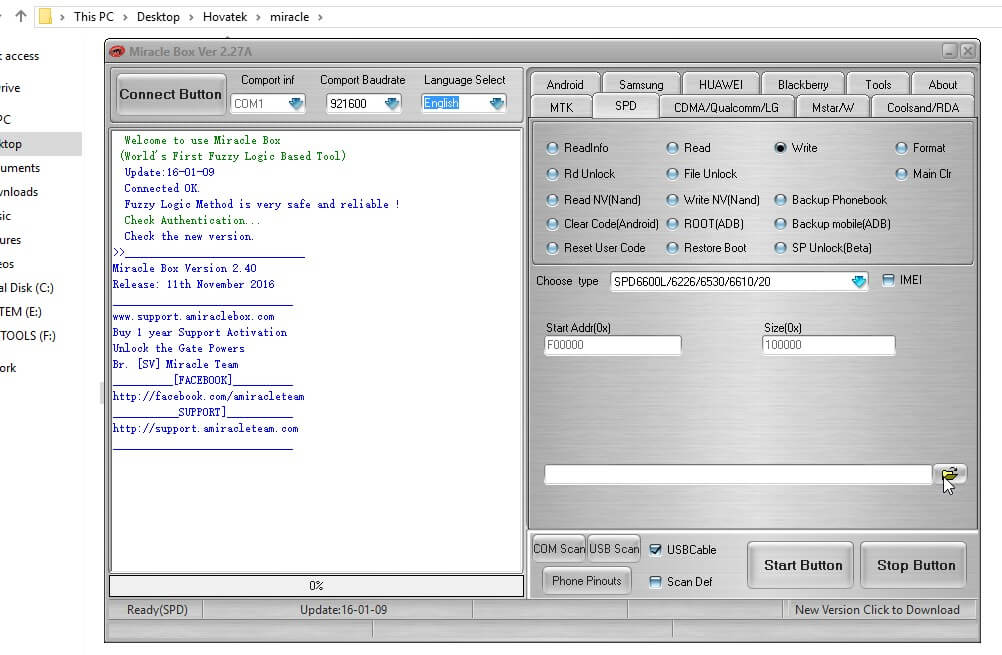Click the Comport Baudrate dropdown arrow icon
Viewport: 1002px width, 655px height.
tap(393, 103)
